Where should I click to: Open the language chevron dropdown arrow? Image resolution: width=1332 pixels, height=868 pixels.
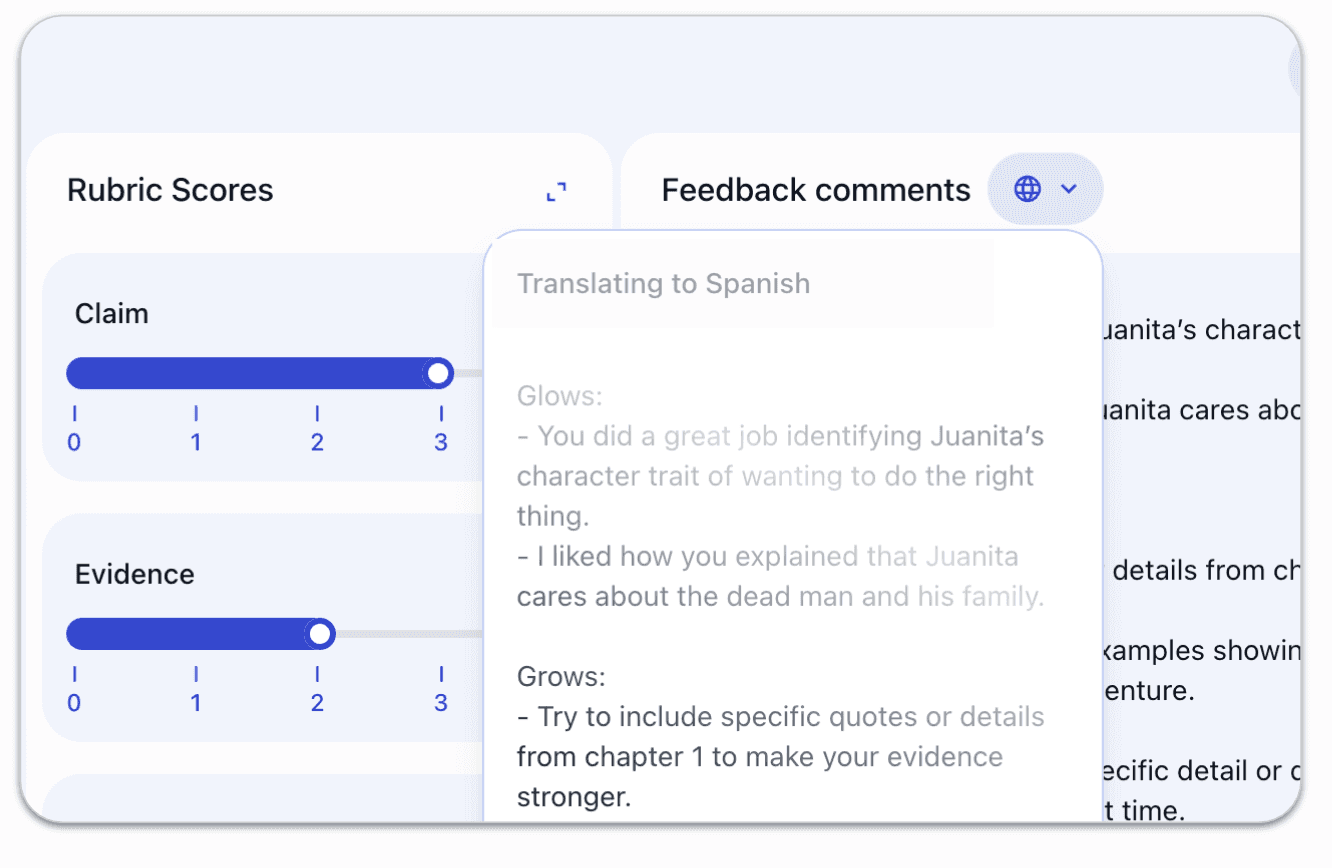point(1069,188)
